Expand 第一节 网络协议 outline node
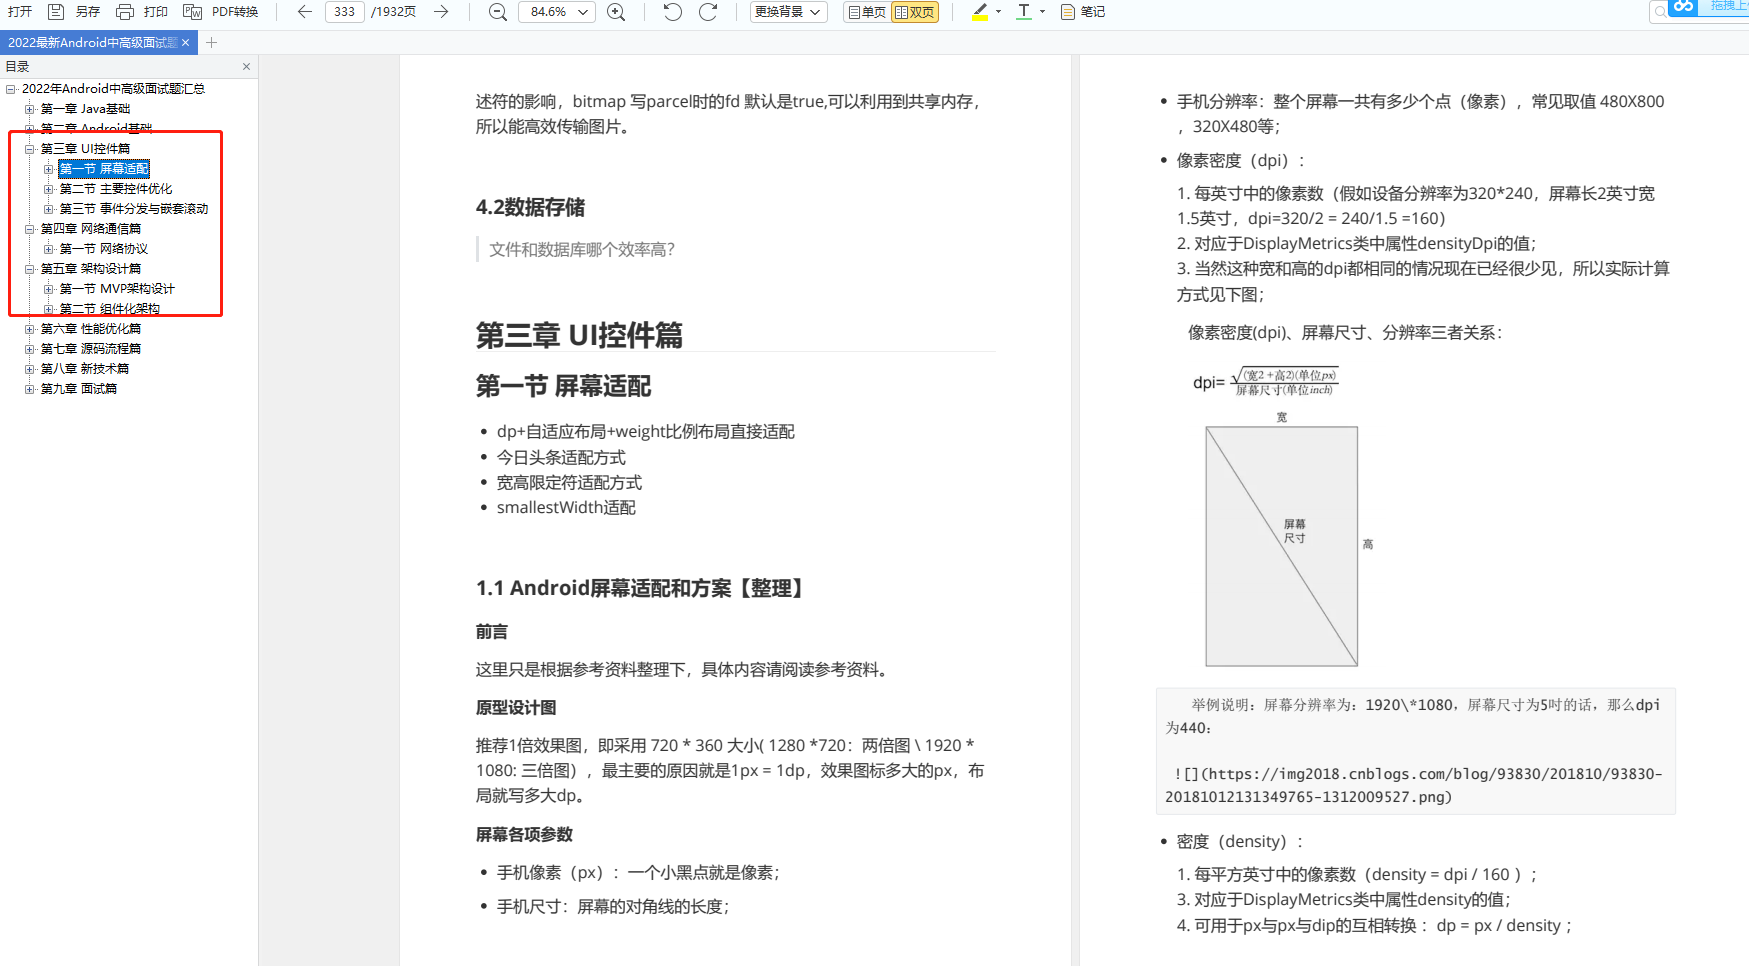 tap(49, 249)
